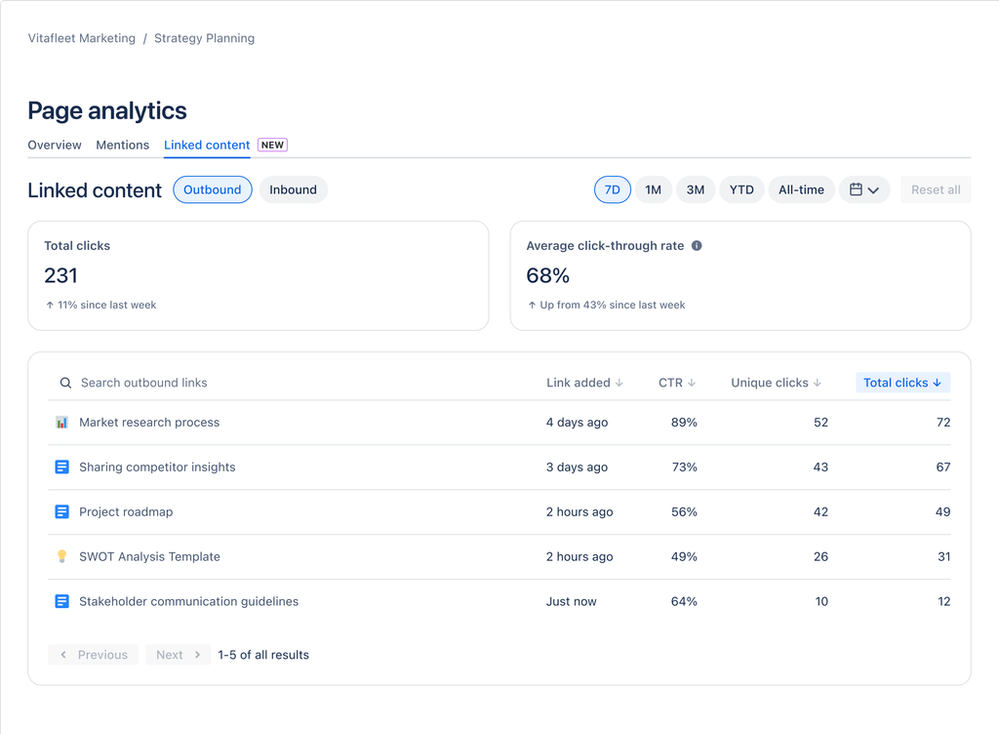This screenshot has height=734, width=999.
Task: Choose the 1M time range
Action: pos(653,190)
